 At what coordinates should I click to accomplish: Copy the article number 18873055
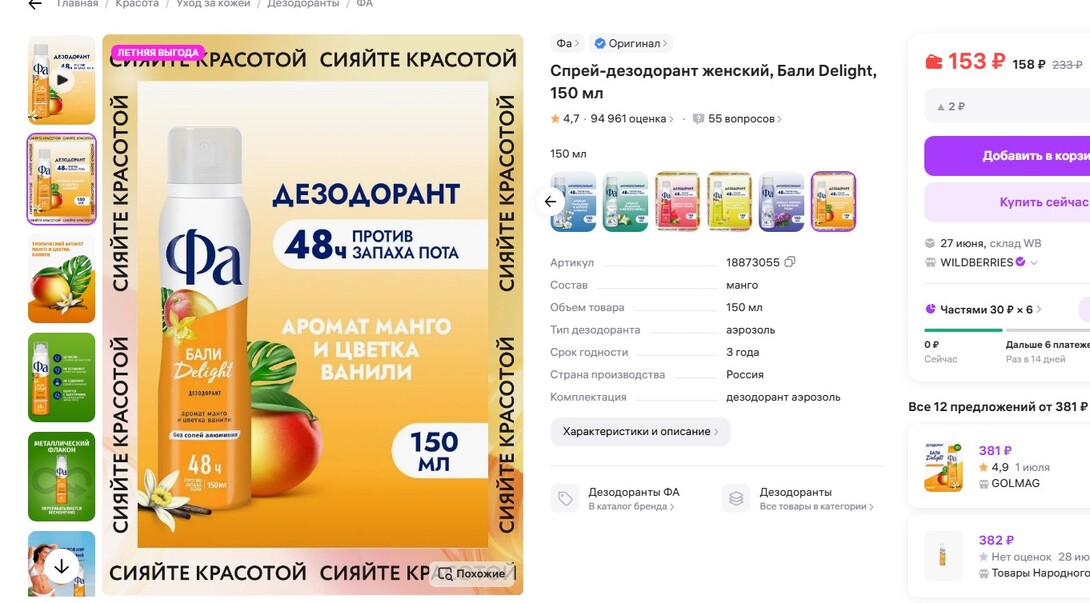[x=790, y=262]
